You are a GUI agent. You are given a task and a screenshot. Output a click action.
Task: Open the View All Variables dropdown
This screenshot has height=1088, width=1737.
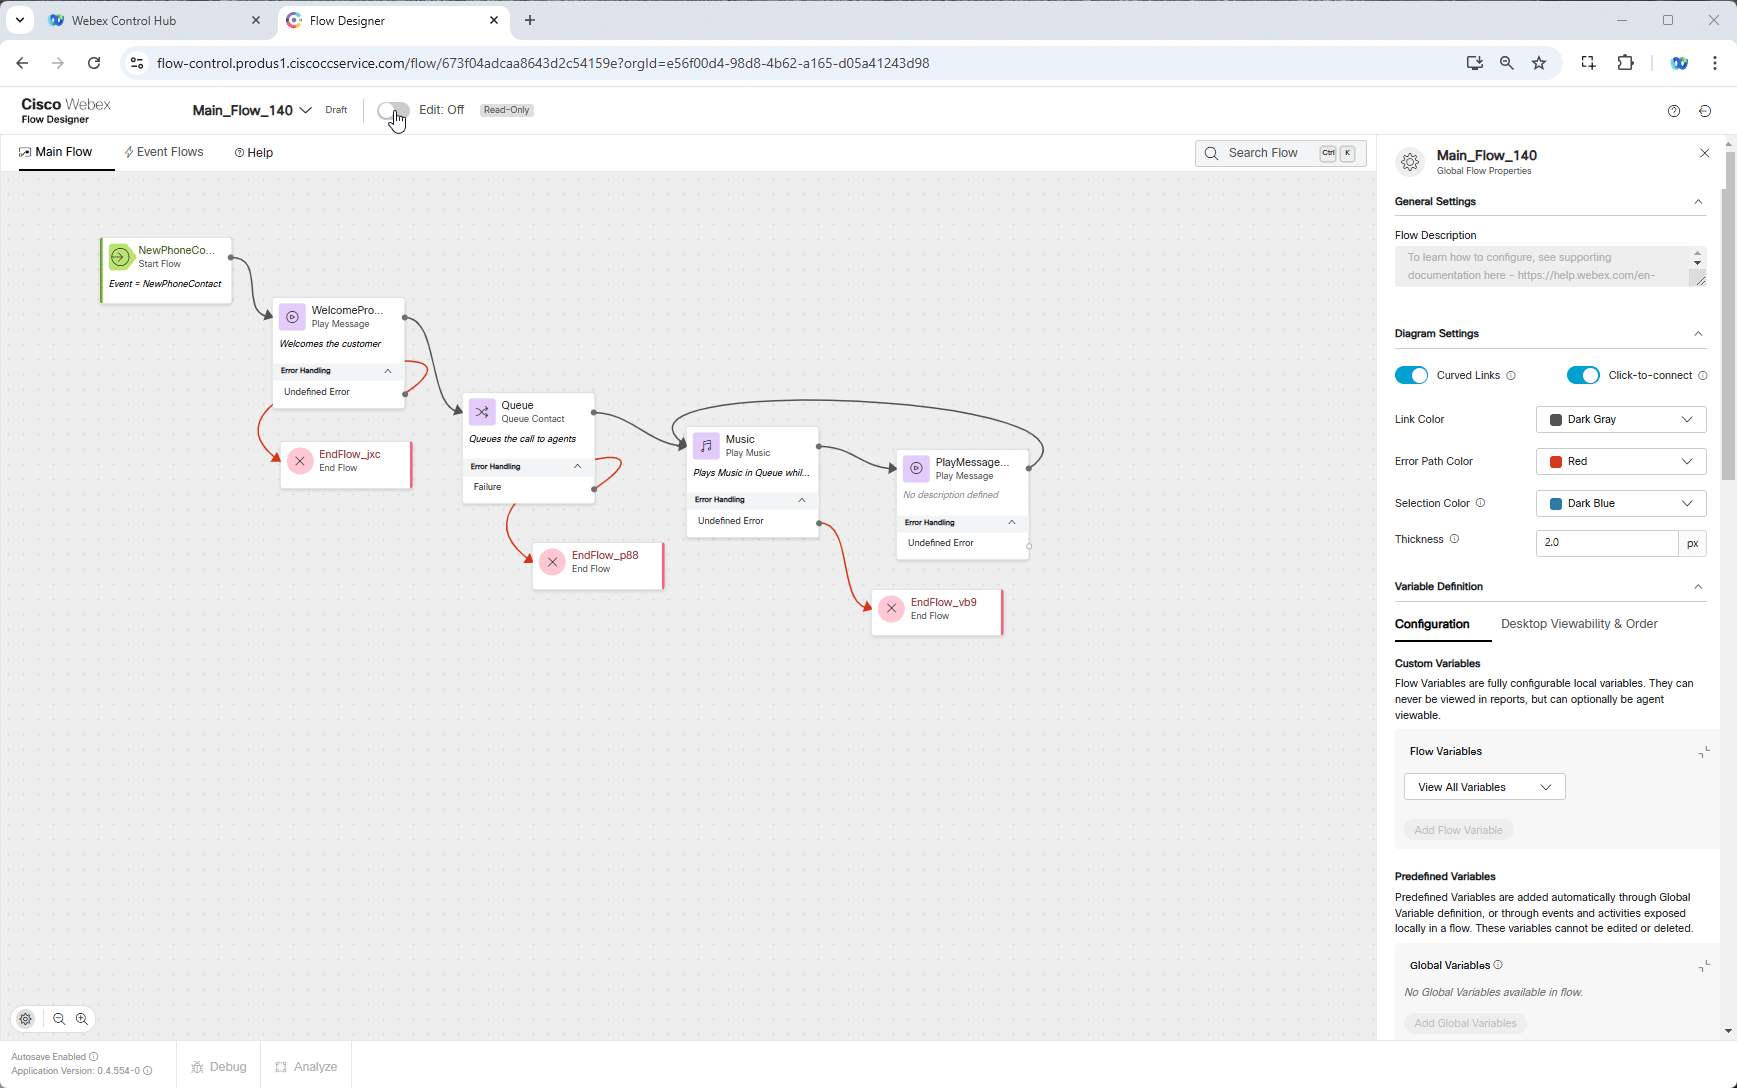1485,787
